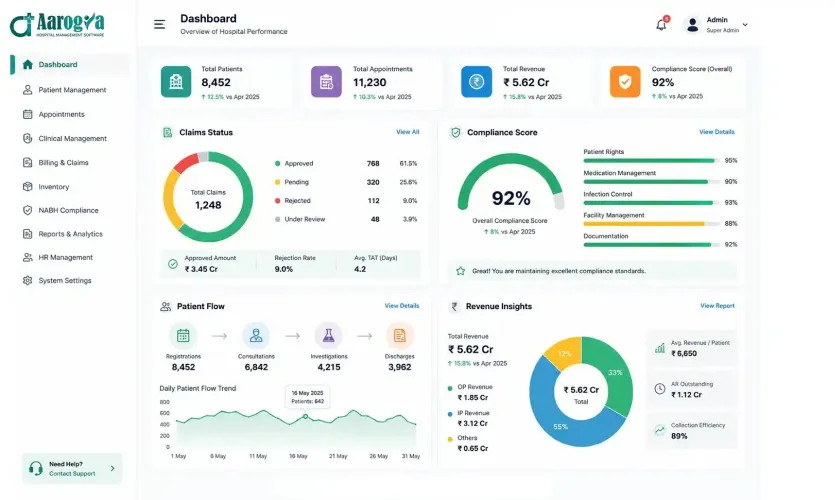
Task: Click the yellow 12% pie segment
Action: point(564,353)
